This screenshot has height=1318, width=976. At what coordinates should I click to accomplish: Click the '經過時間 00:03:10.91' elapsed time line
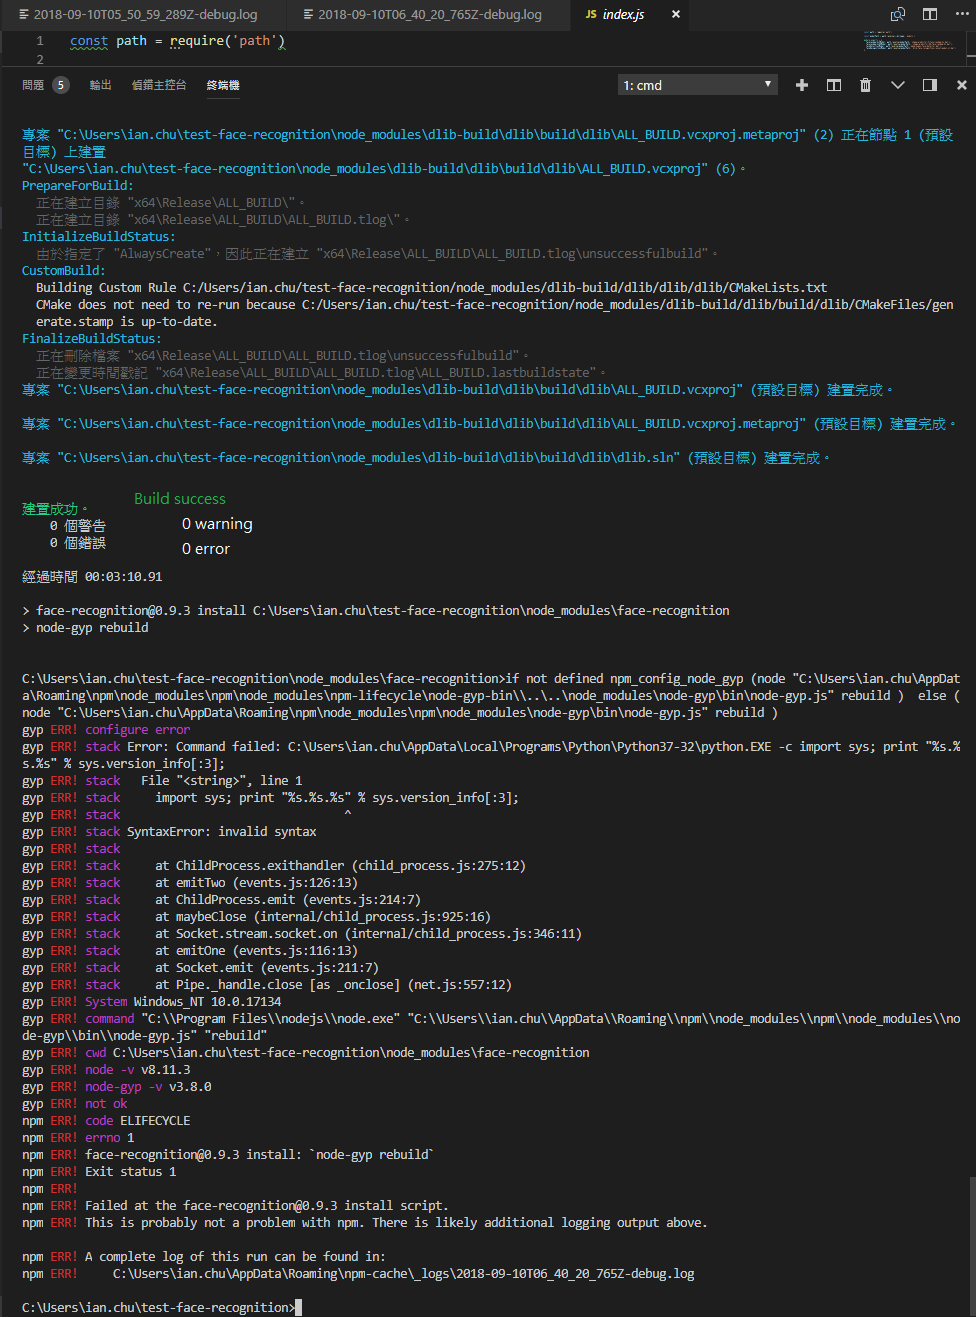click(92, 576)
